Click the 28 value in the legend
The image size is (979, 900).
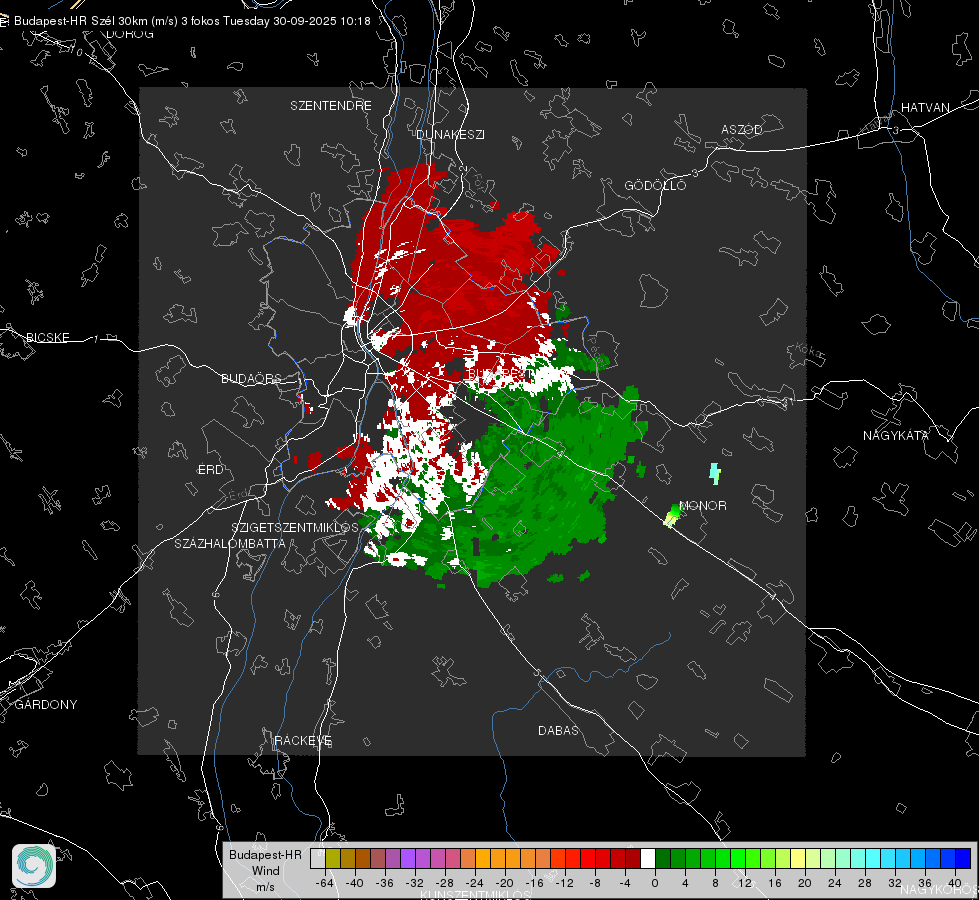pos(865,883)
